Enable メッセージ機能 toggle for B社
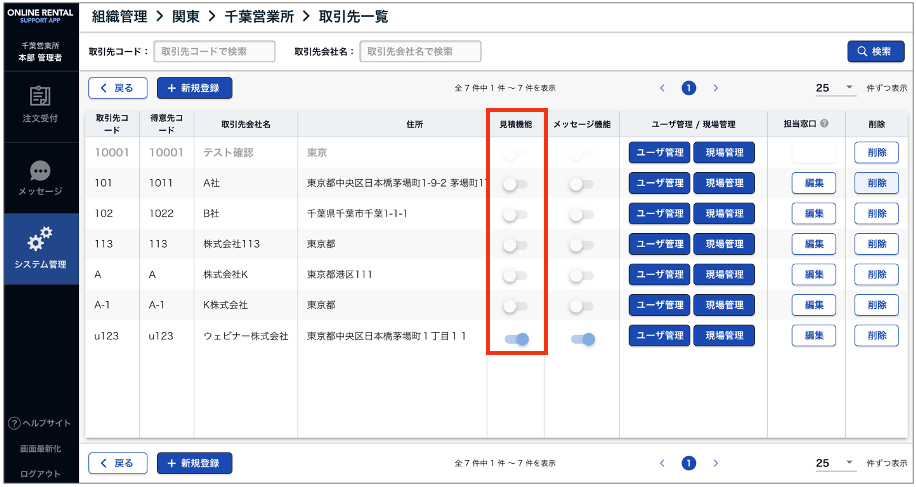Screen dimensions: 916x487 click(581, 215)
